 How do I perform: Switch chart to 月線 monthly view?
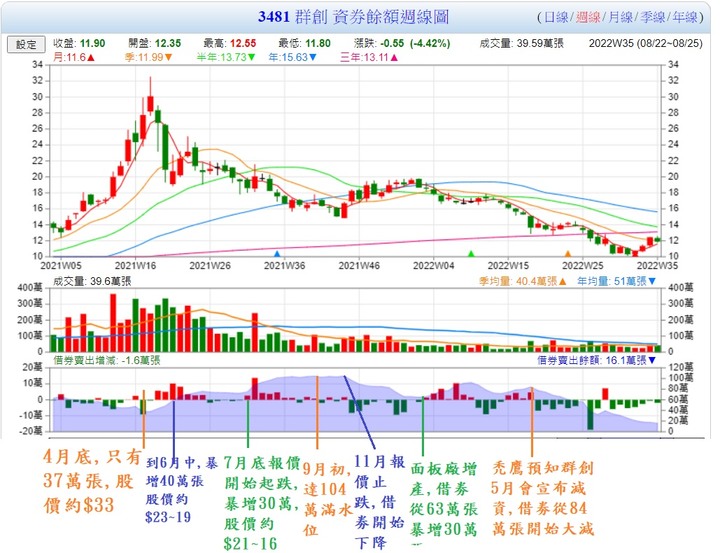(x=620, y=17)
